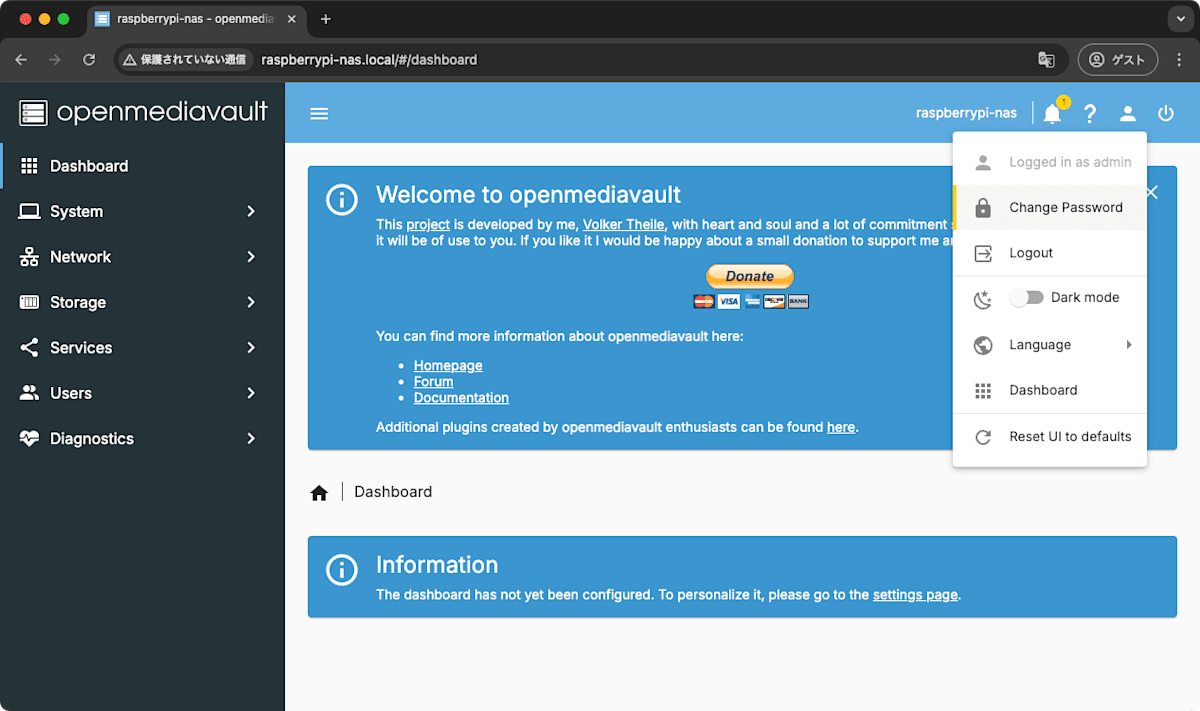The height and width of the screenshot is (711, 1200).
Task: Select Language in user menu
Action: (1050, 345)
